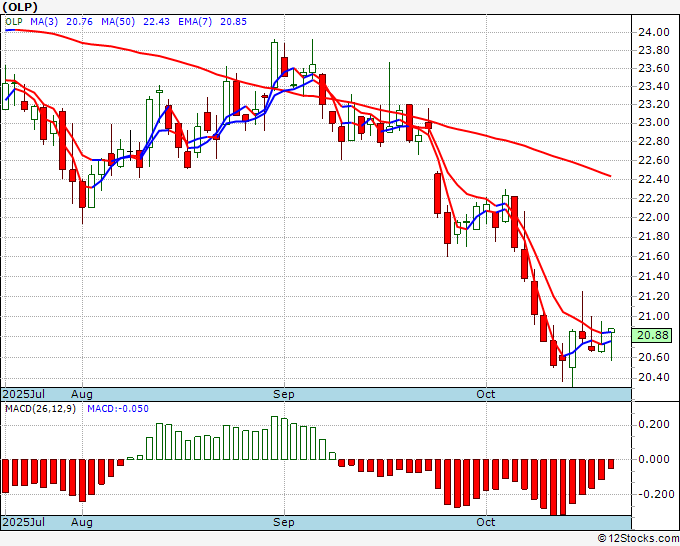Click the OLP ticker title
680x546 pixels.
coord(20,7)
